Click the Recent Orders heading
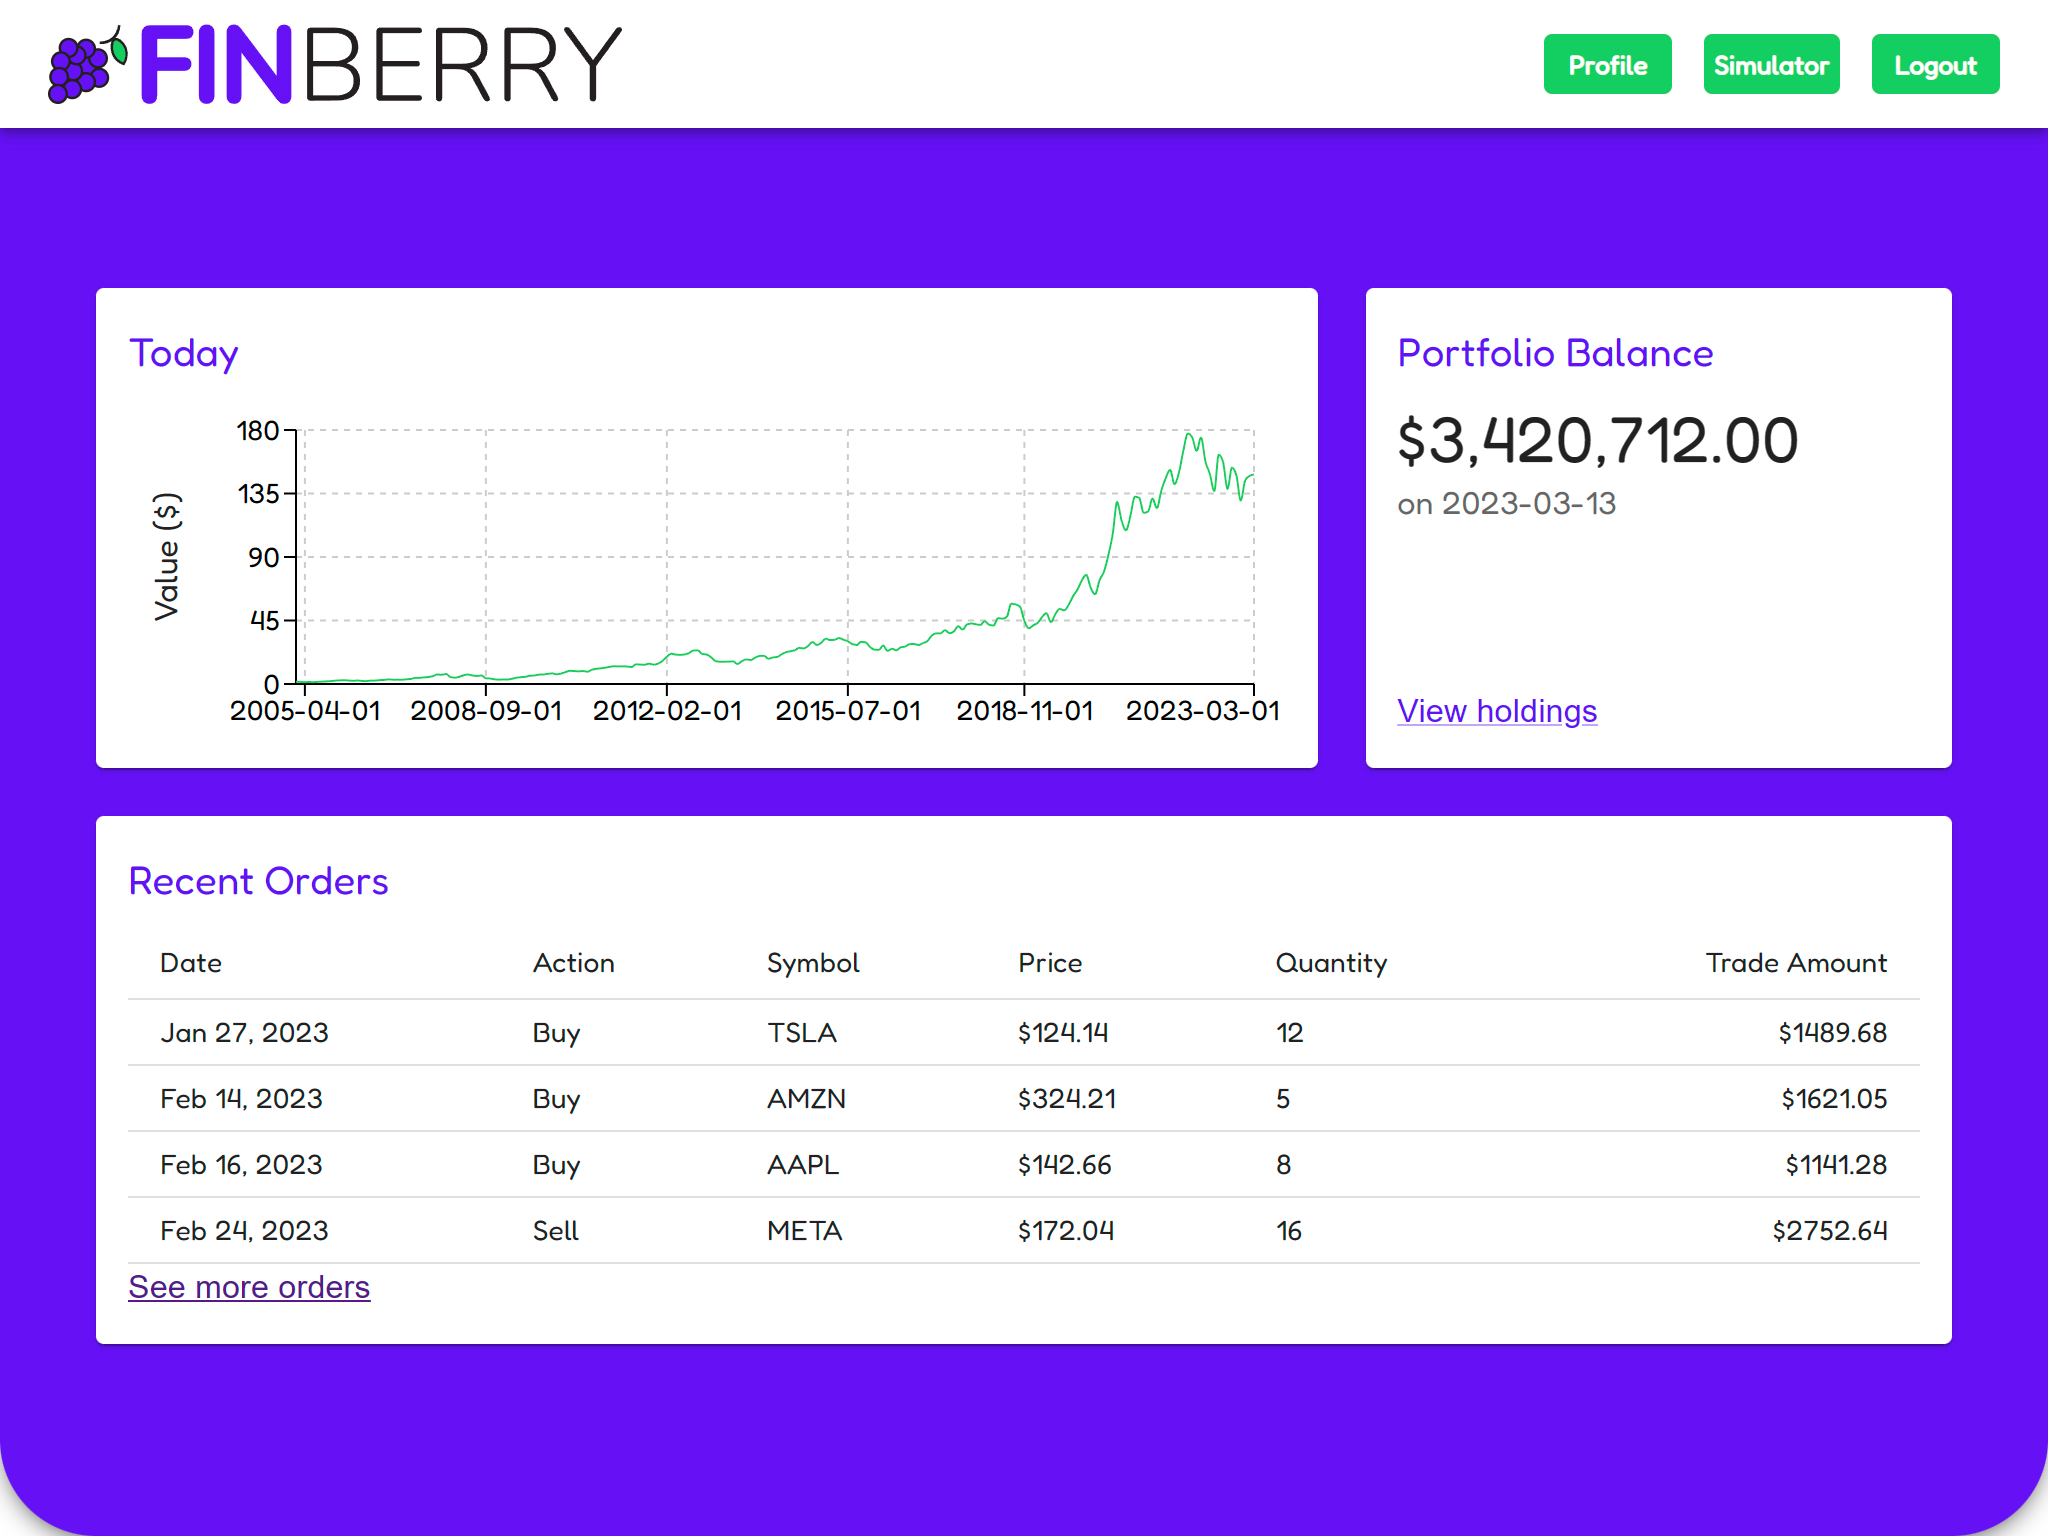Screen dimensions: 2048x1536 258,880
